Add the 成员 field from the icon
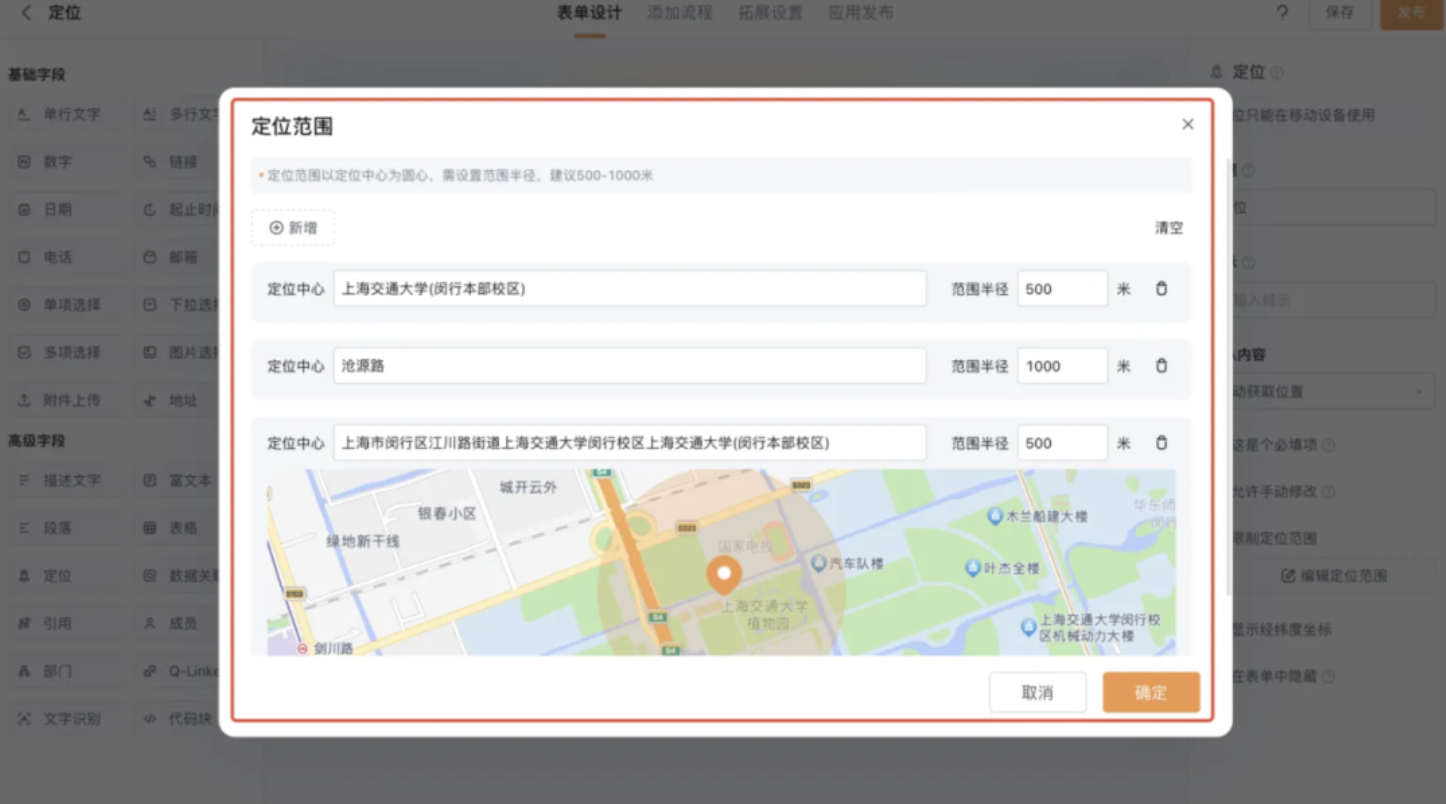This screenshot has height=804, width=1446. pos(150,623)
